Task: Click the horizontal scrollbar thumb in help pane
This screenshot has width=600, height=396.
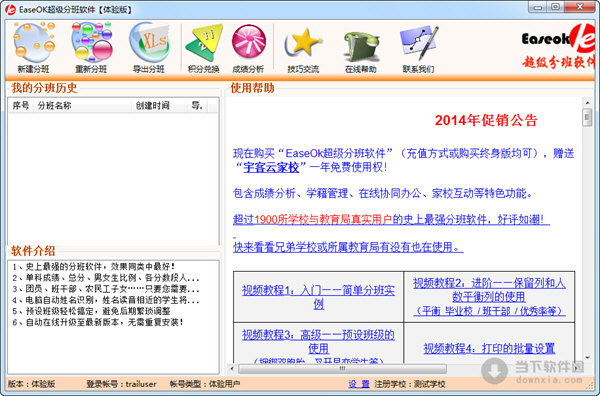Action: pyautogui.click(x=342, y=368)
